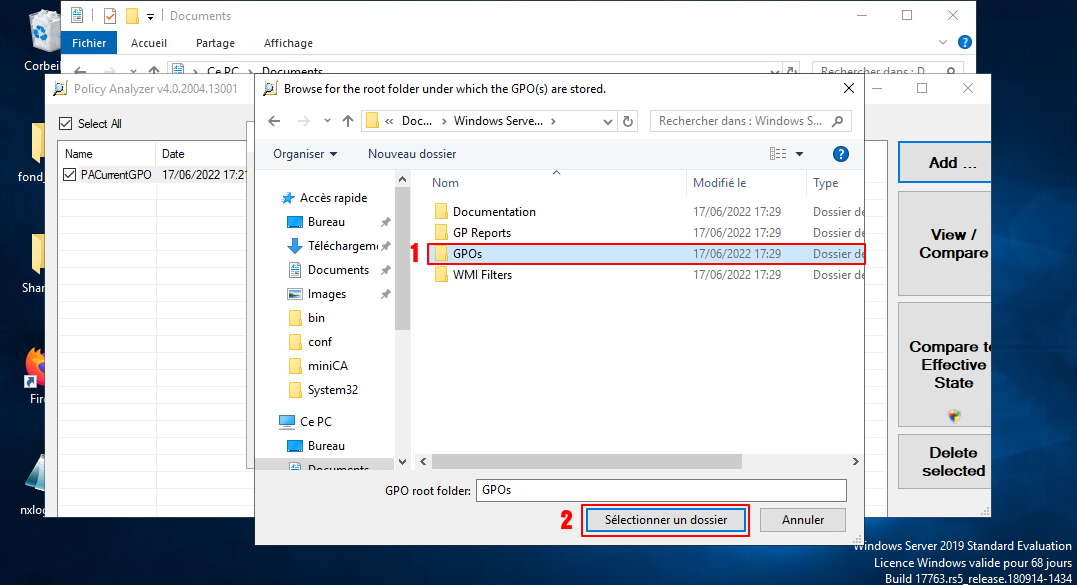Expand the Organiser dropdown menu
The width and height of the screenshot is (1077, 585).
coord(305,154)
